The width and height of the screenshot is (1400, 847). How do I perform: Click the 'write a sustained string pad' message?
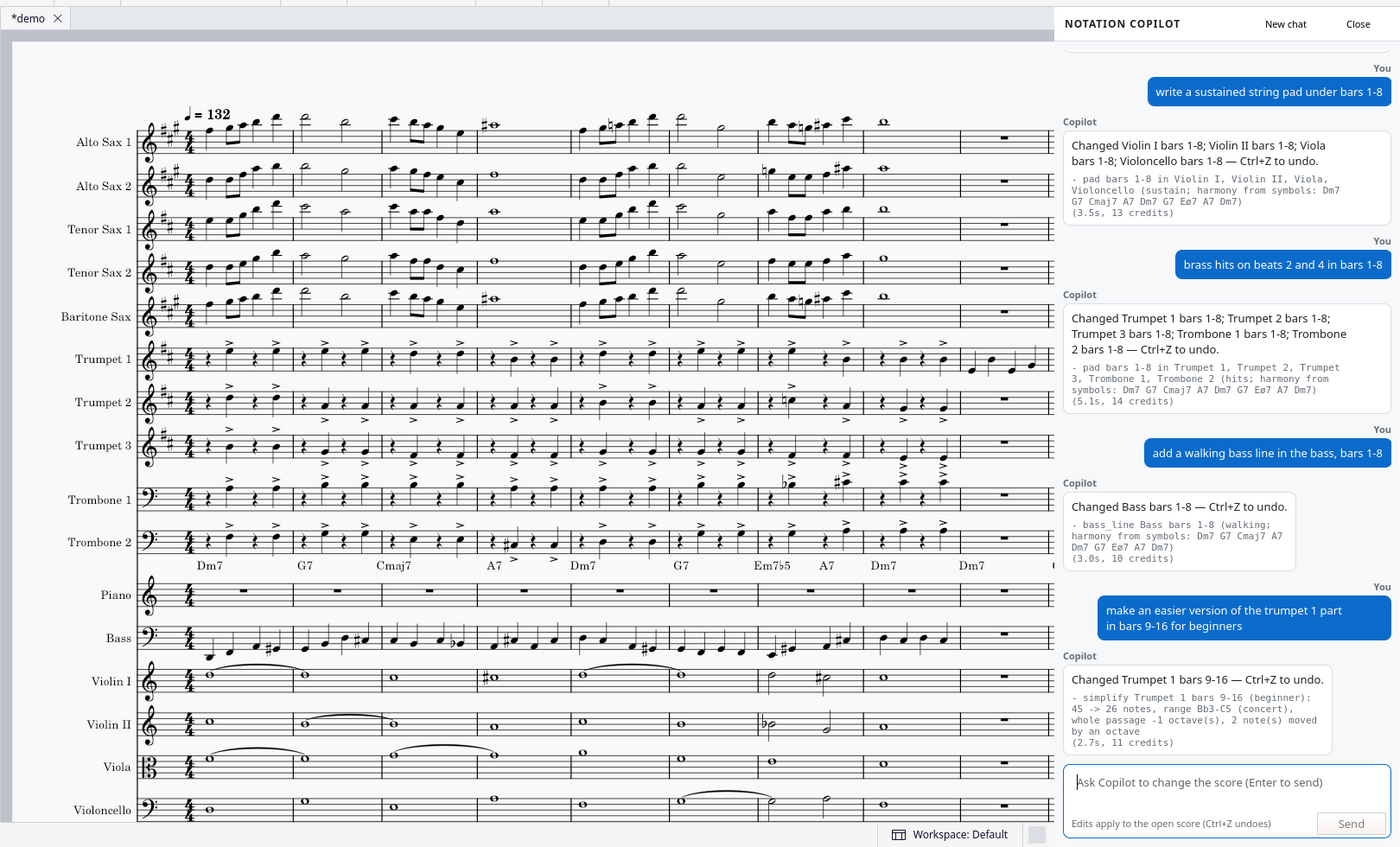[x=1269, y=92]
